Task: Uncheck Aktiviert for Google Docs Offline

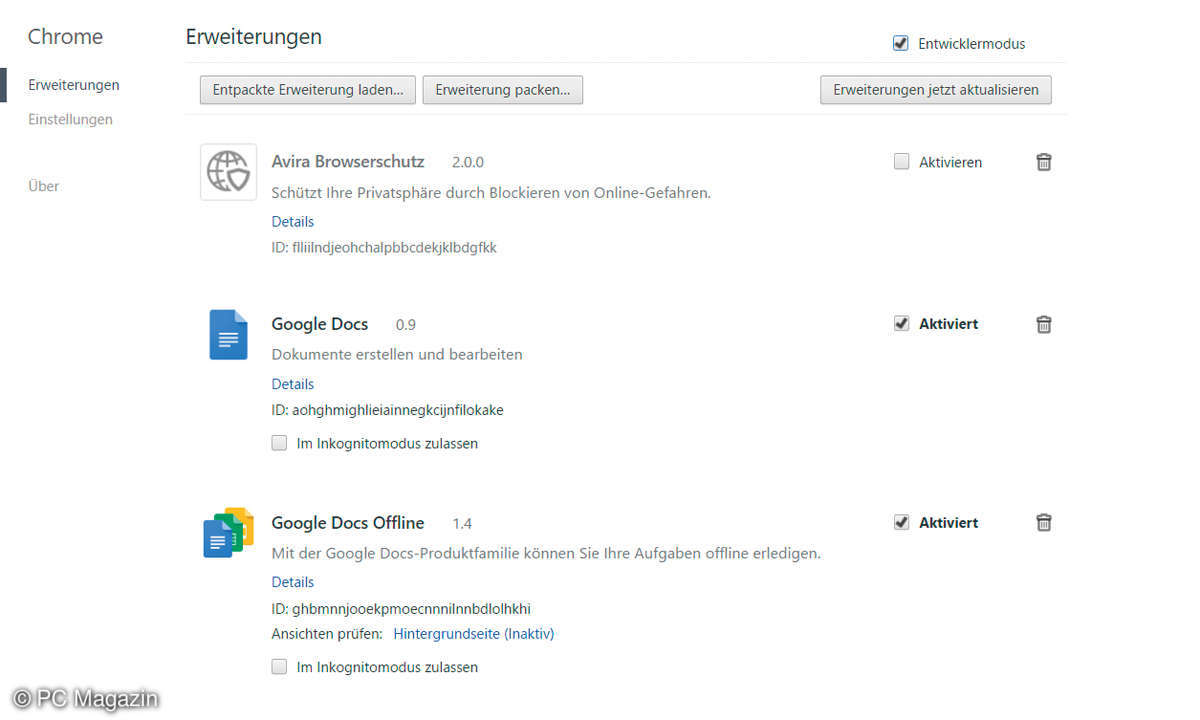Action: pos(901,522)
